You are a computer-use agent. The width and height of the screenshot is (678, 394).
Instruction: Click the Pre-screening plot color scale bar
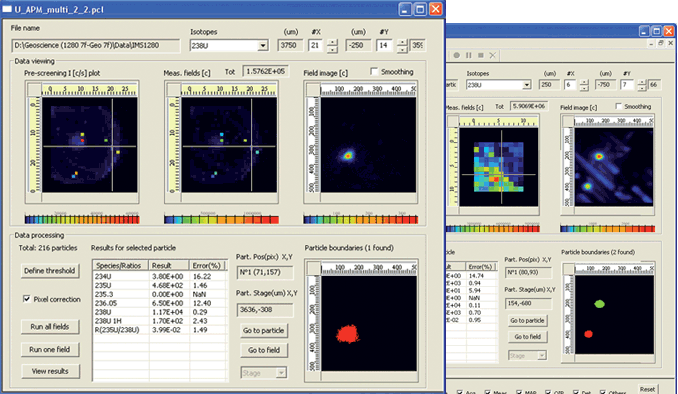(82, 220)
